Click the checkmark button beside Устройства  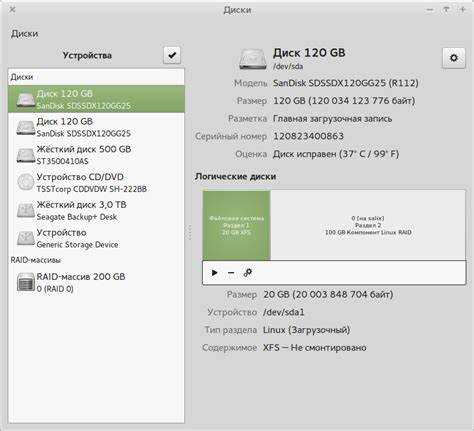pyautogui.click(x=172, y=55)
